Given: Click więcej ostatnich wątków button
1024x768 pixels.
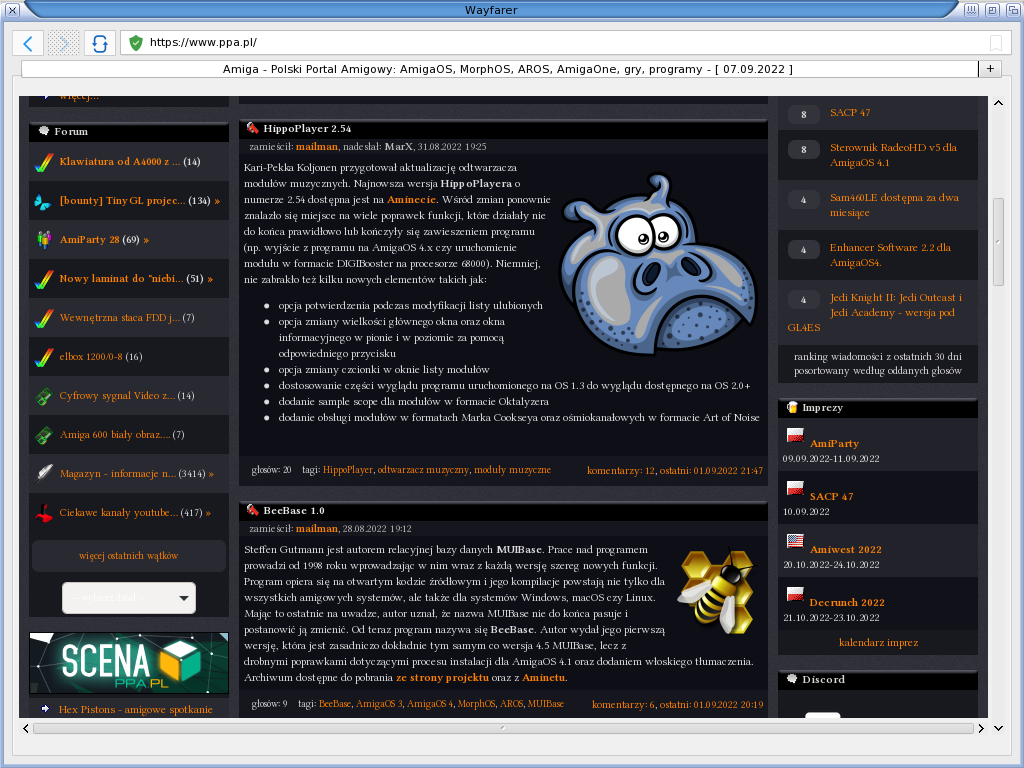Looking at the screenshot, I should point(129,556).
